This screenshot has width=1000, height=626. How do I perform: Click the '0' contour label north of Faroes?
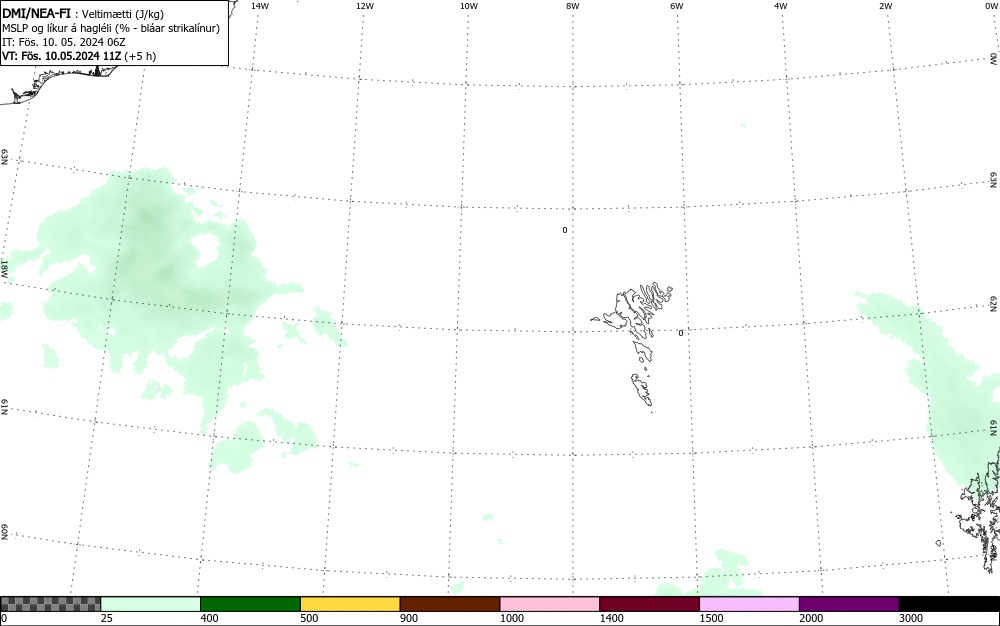point(564,230)
